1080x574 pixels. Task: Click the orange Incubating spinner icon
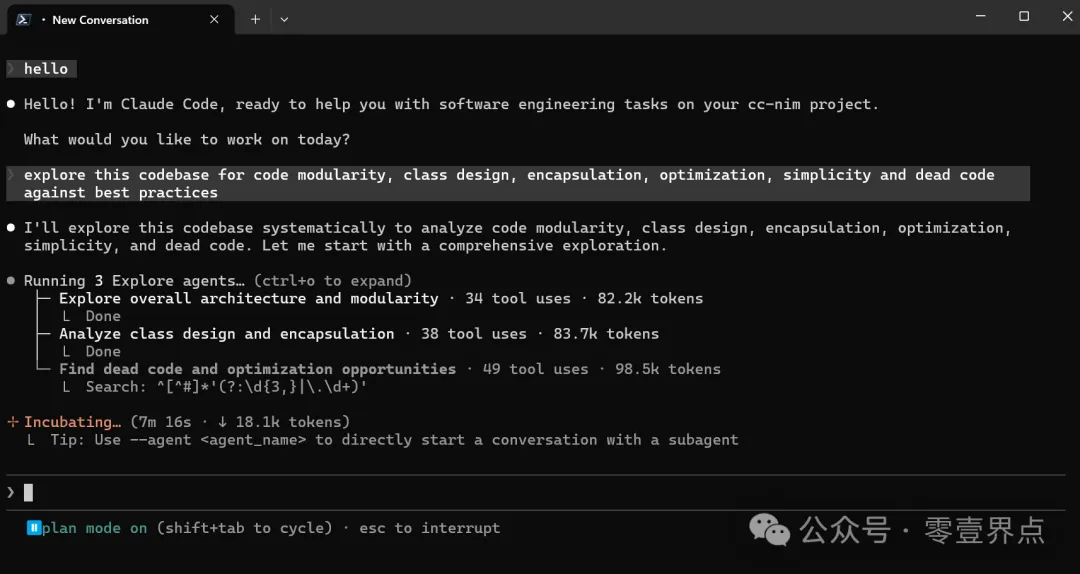[x=12, y=422]
